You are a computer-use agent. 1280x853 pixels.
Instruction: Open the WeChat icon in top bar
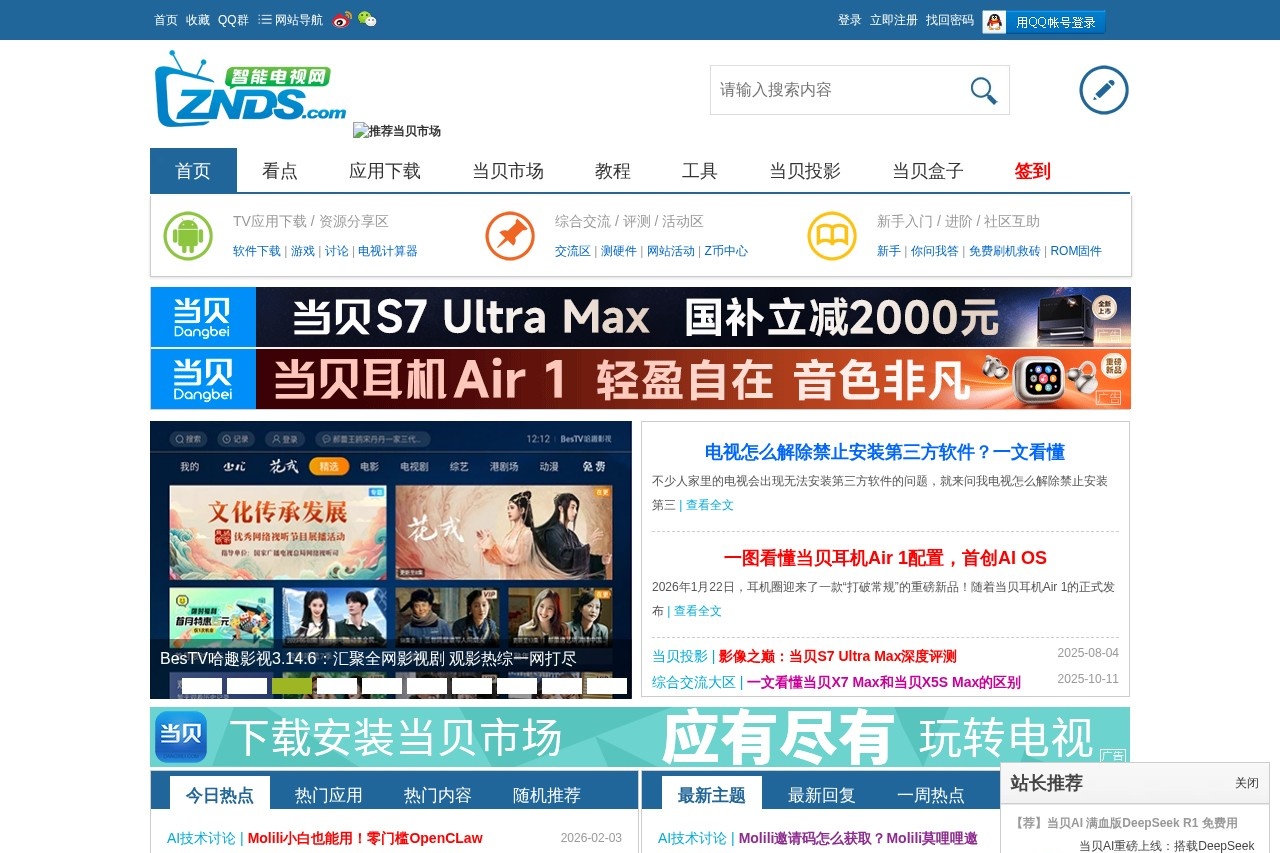(x=367, y=20)
